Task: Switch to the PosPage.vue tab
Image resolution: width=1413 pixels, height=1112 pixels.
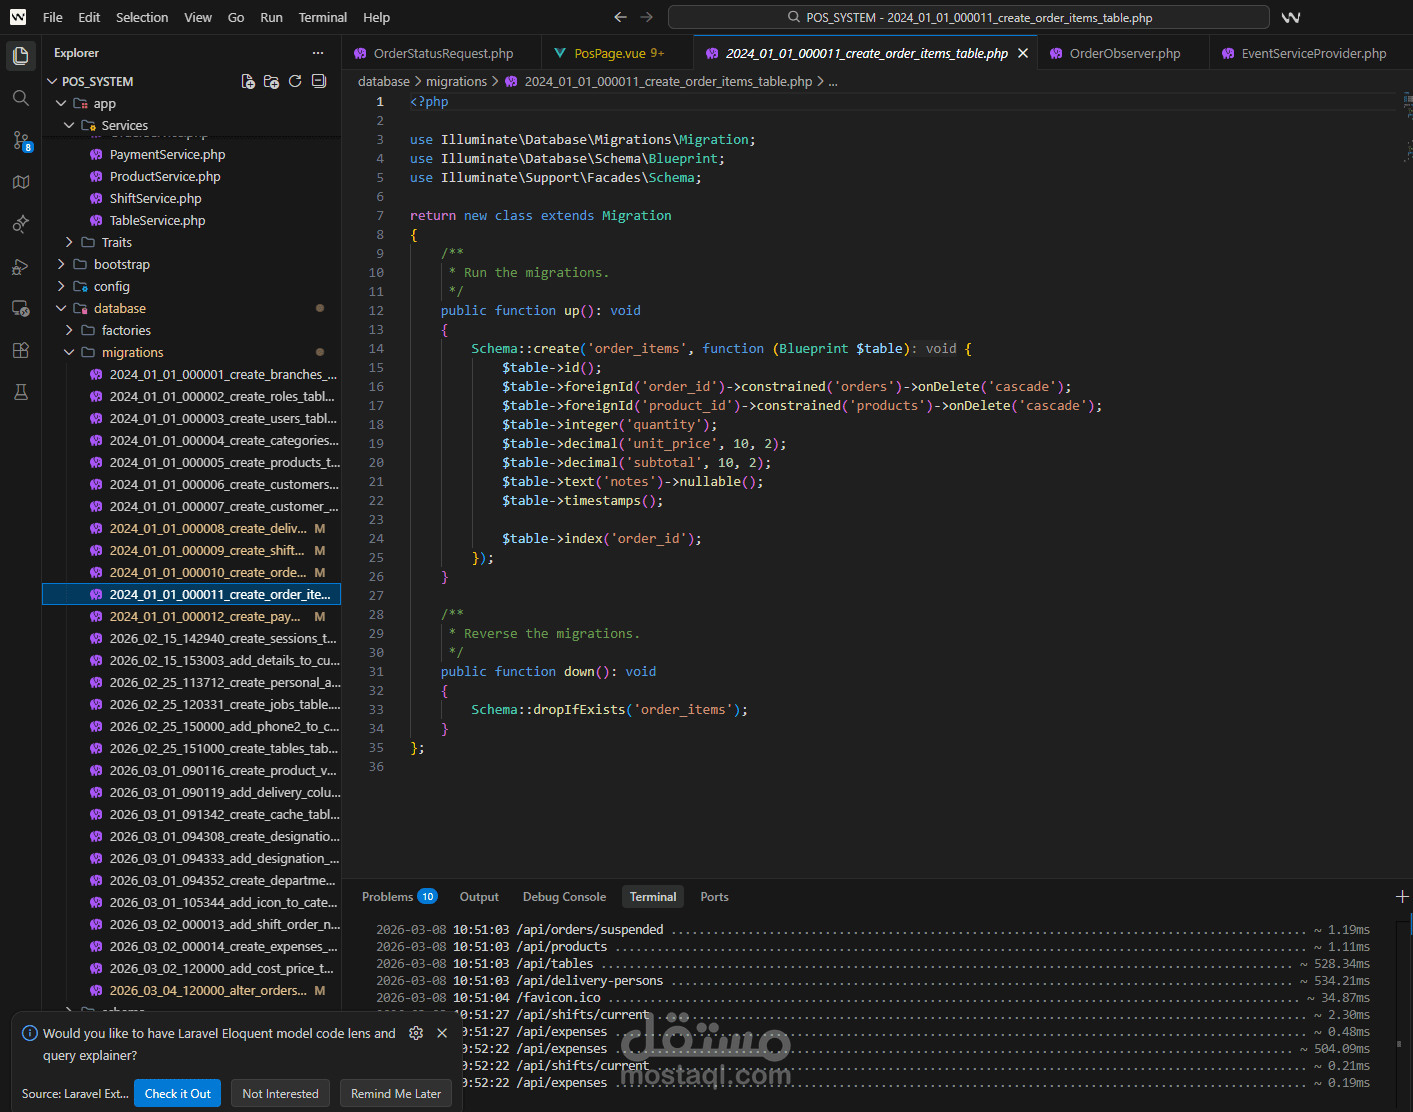Action: click(x=619, y=53)
